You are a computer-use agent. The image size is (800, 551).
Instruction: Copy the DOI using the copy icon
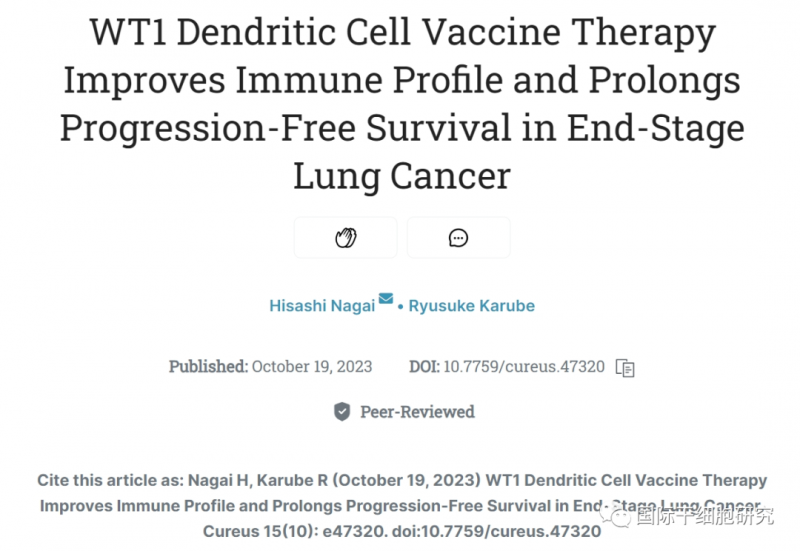pyautogui.click(x=626, y=367)
